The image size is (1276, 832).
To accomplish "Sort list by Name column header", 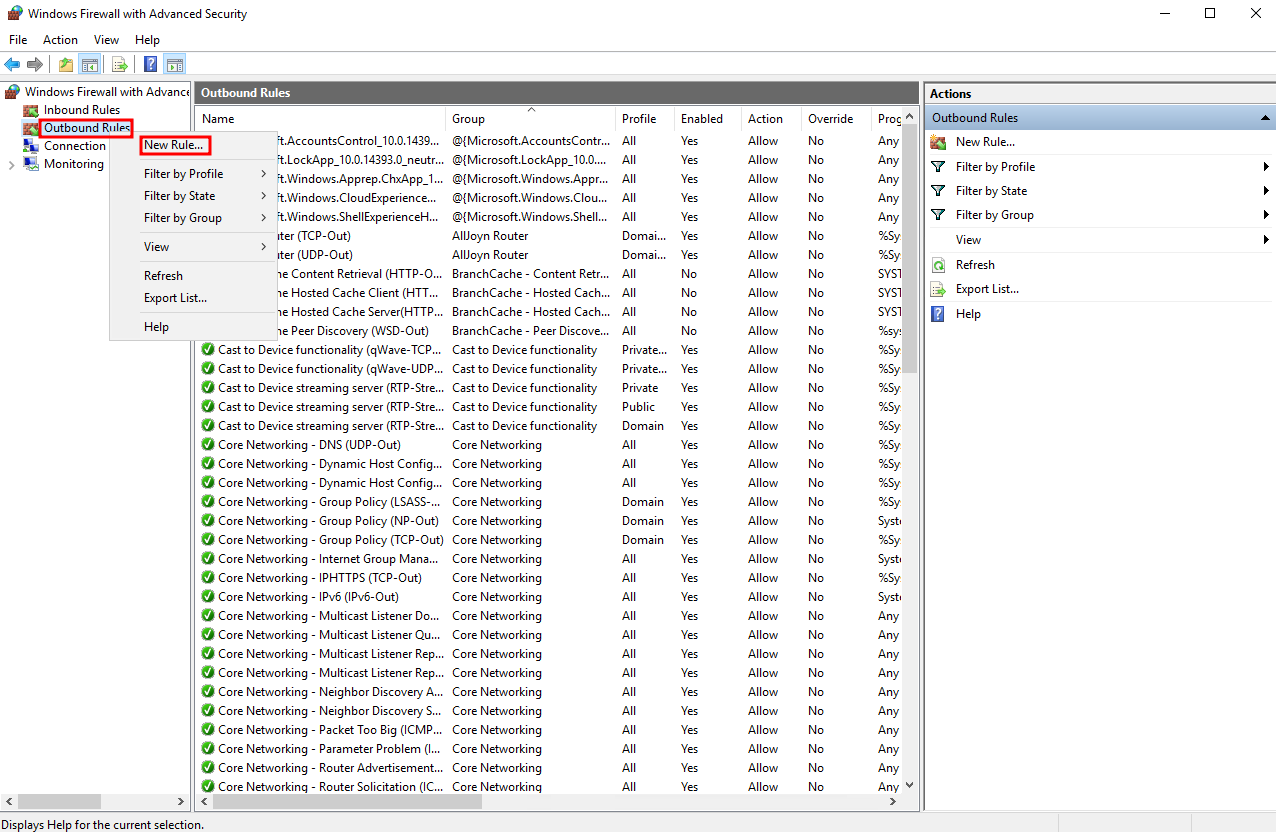I will (x=320, y=119).
